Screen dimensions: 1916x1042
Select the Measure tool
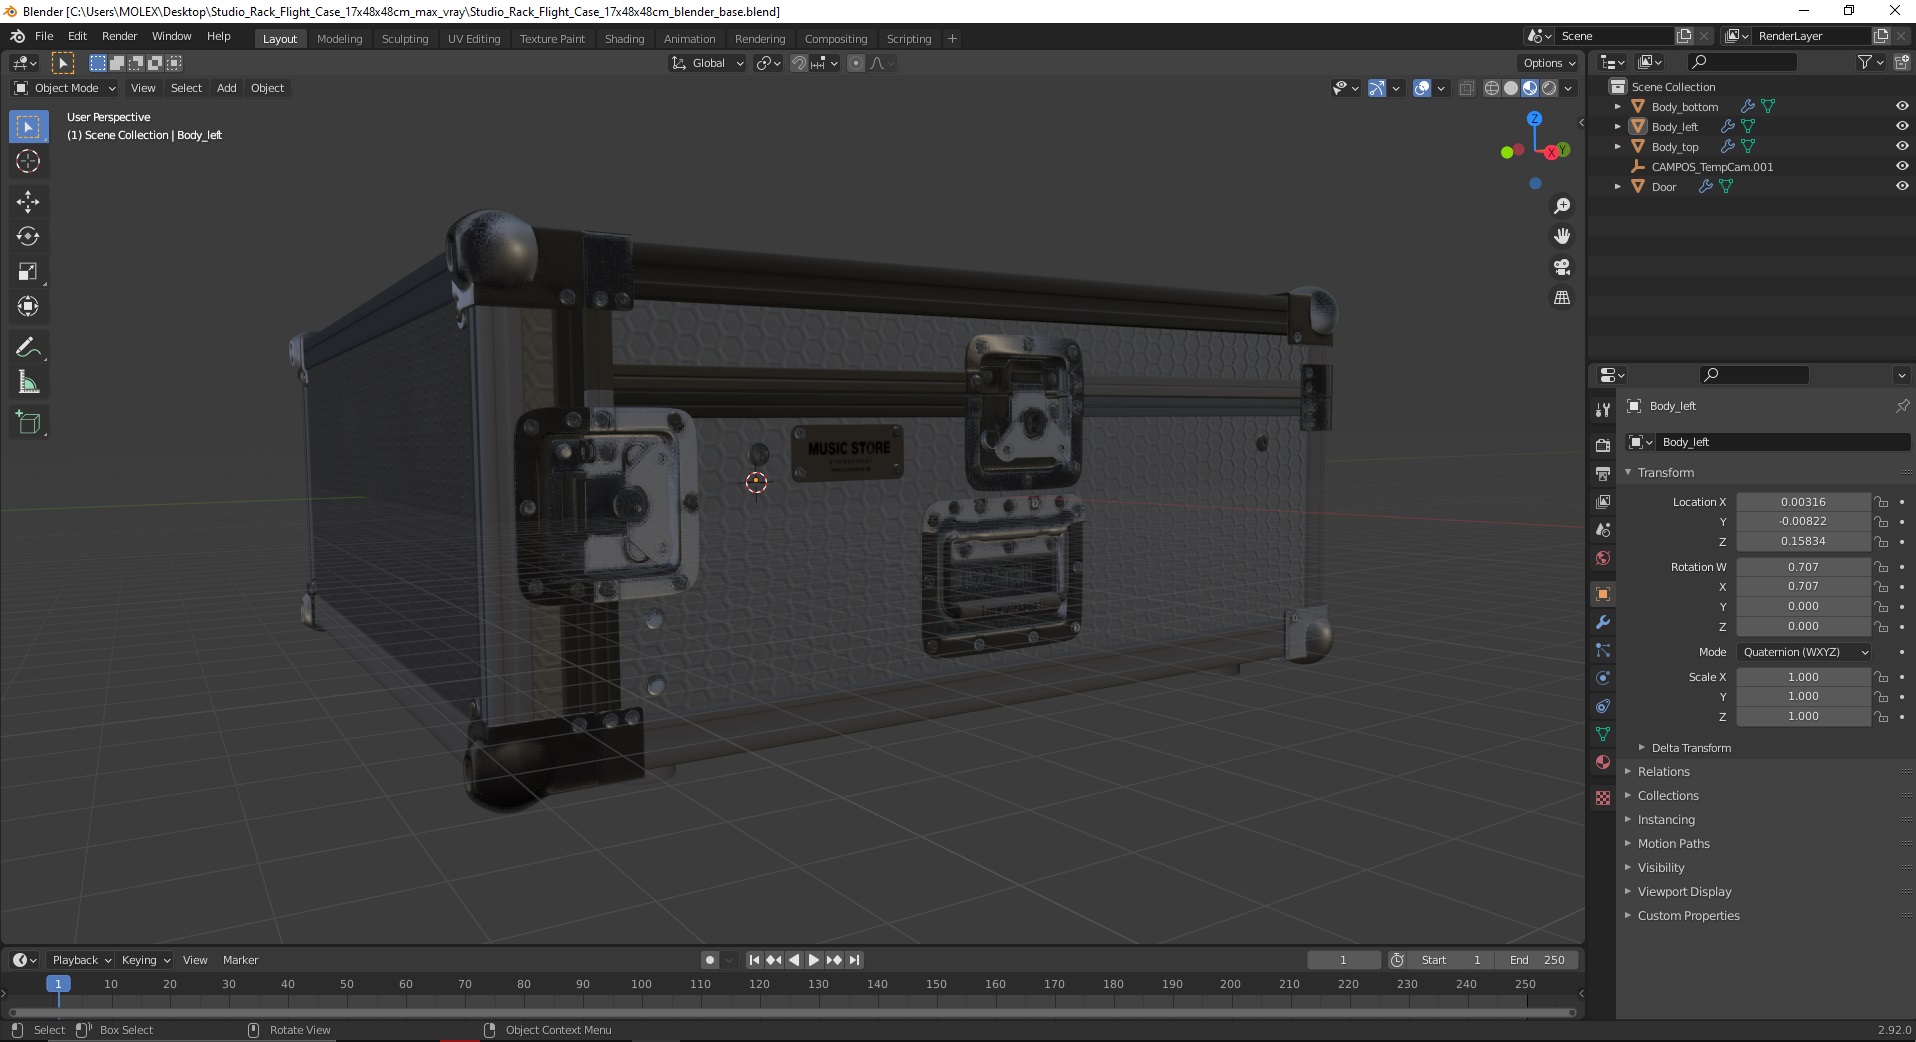(28, 383)
